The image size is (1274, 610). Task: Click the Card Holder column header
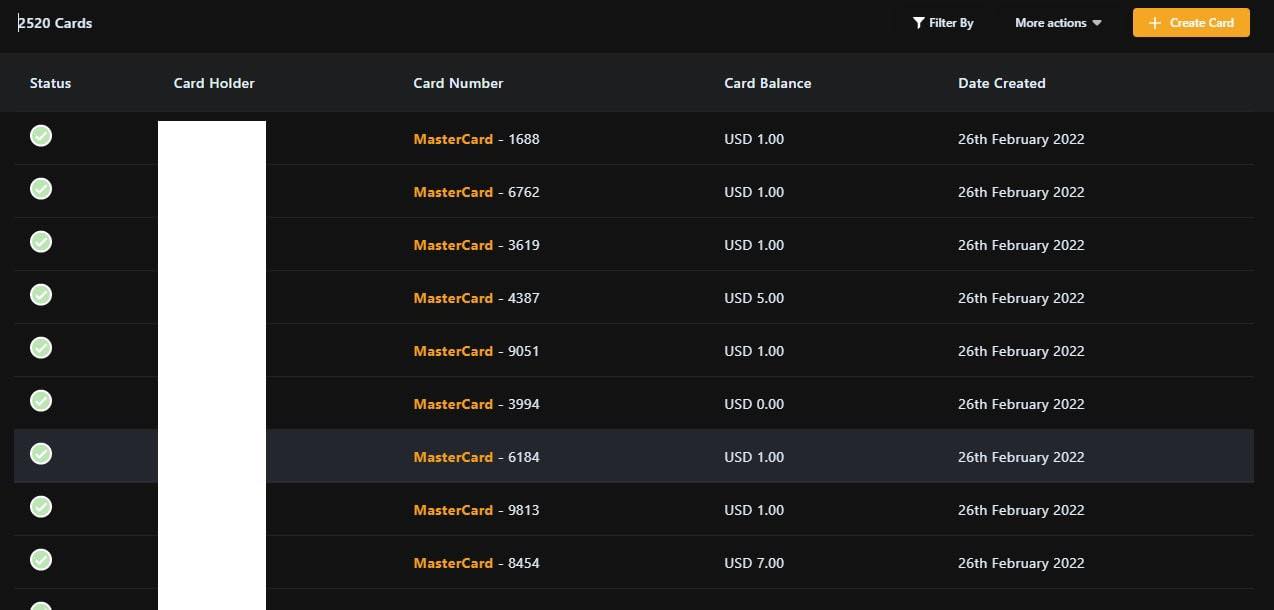coord(214,83)
